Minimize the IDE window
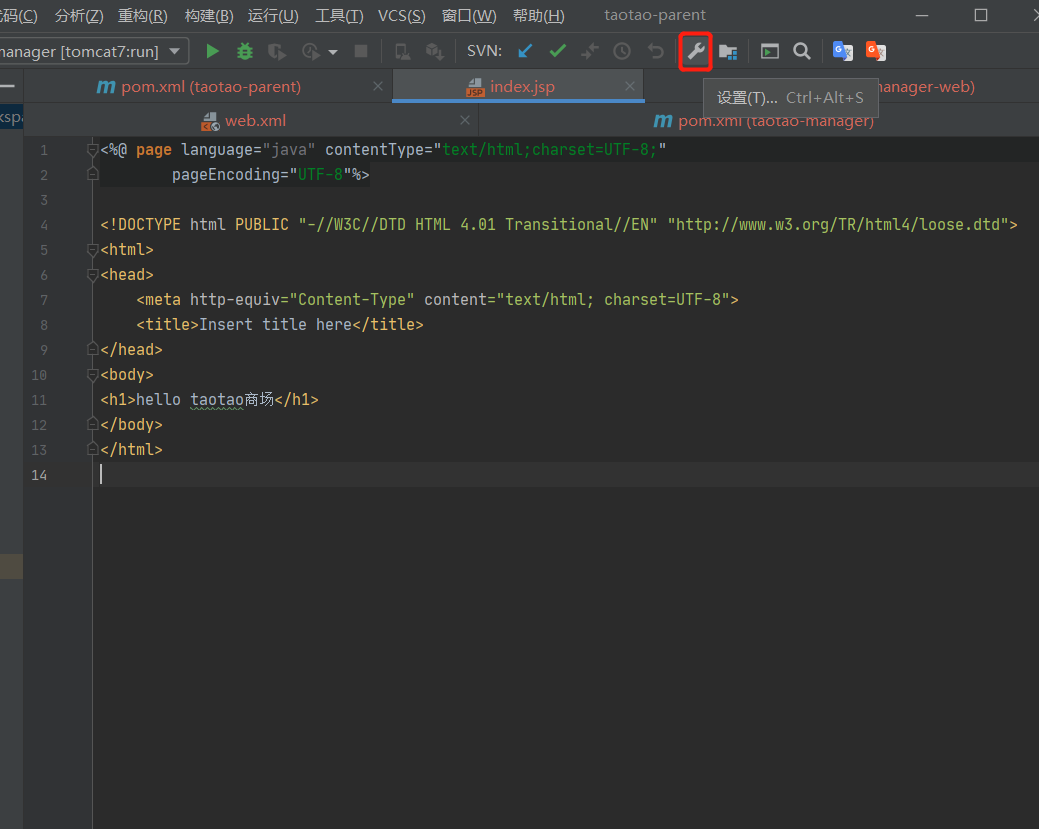 (922, 15)
